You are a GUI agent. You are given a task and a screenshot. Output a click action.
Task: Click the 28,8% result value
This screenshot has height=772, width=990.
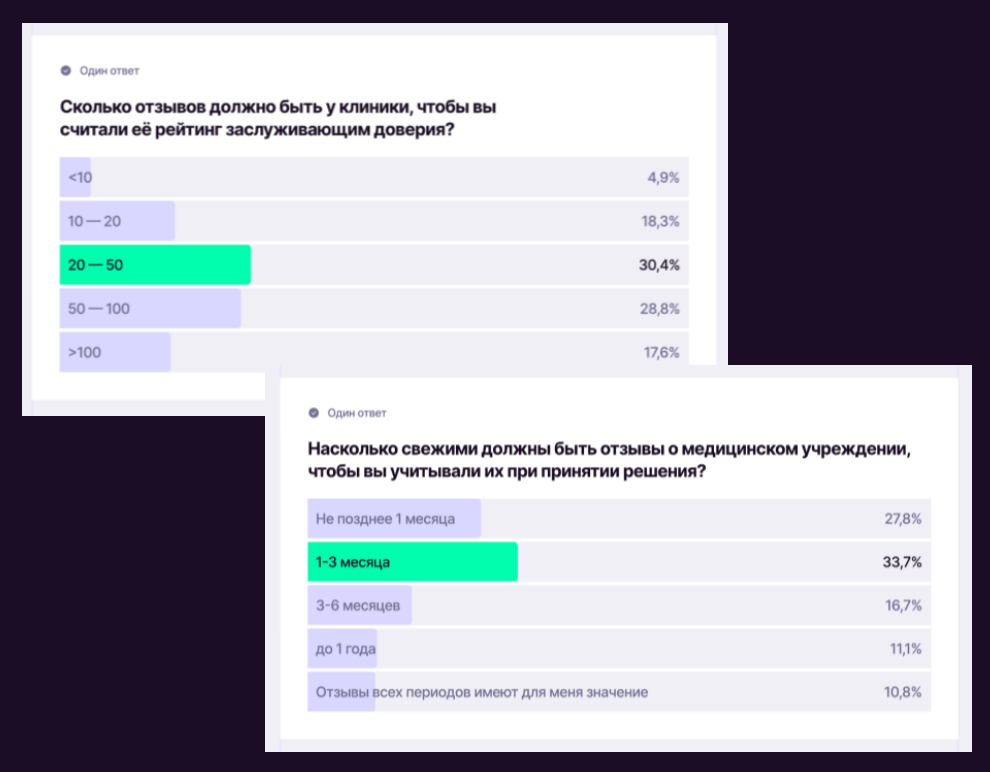tap(659, 309)
